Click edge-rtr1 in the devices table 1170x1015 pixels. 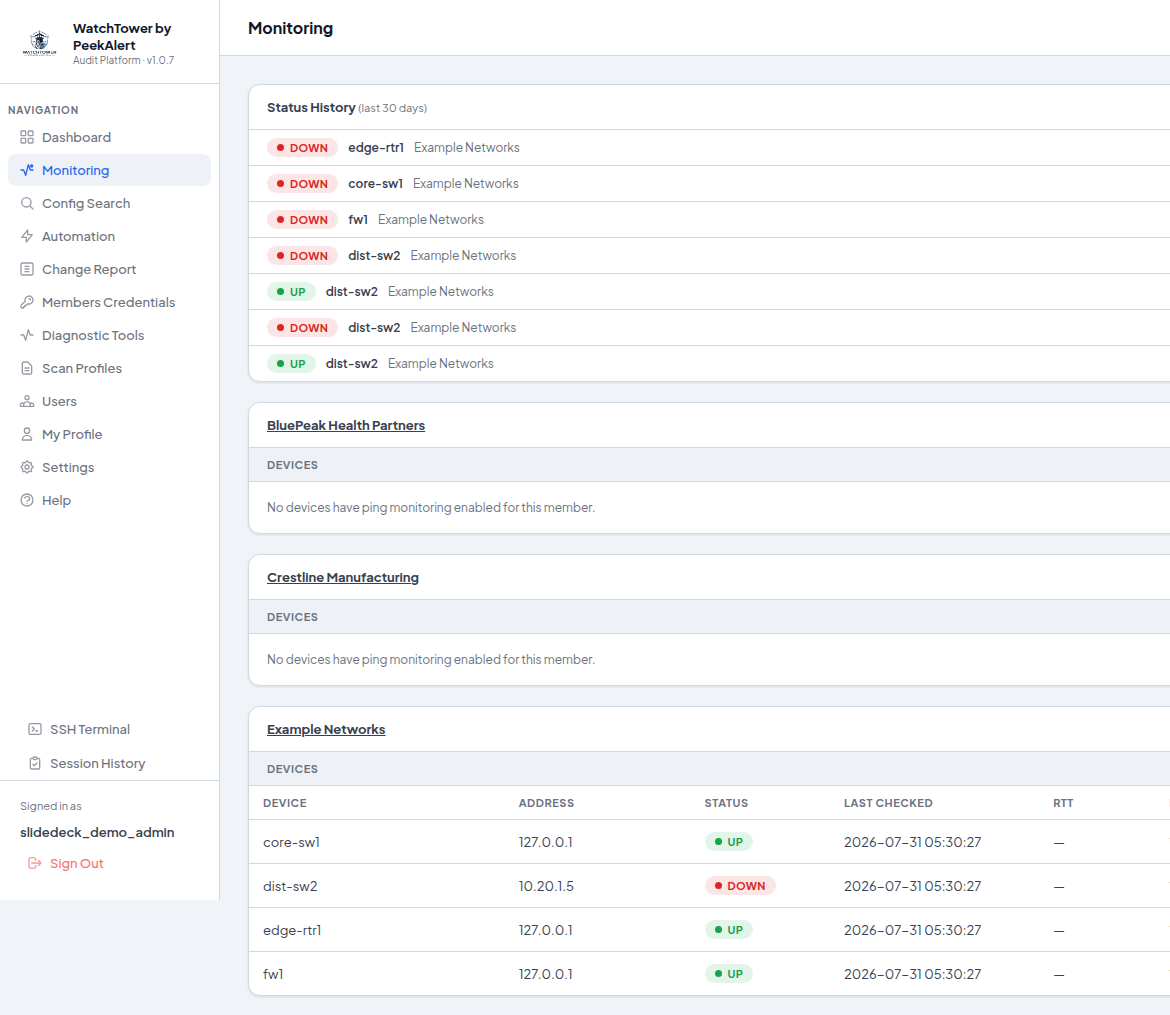[292, 930]
